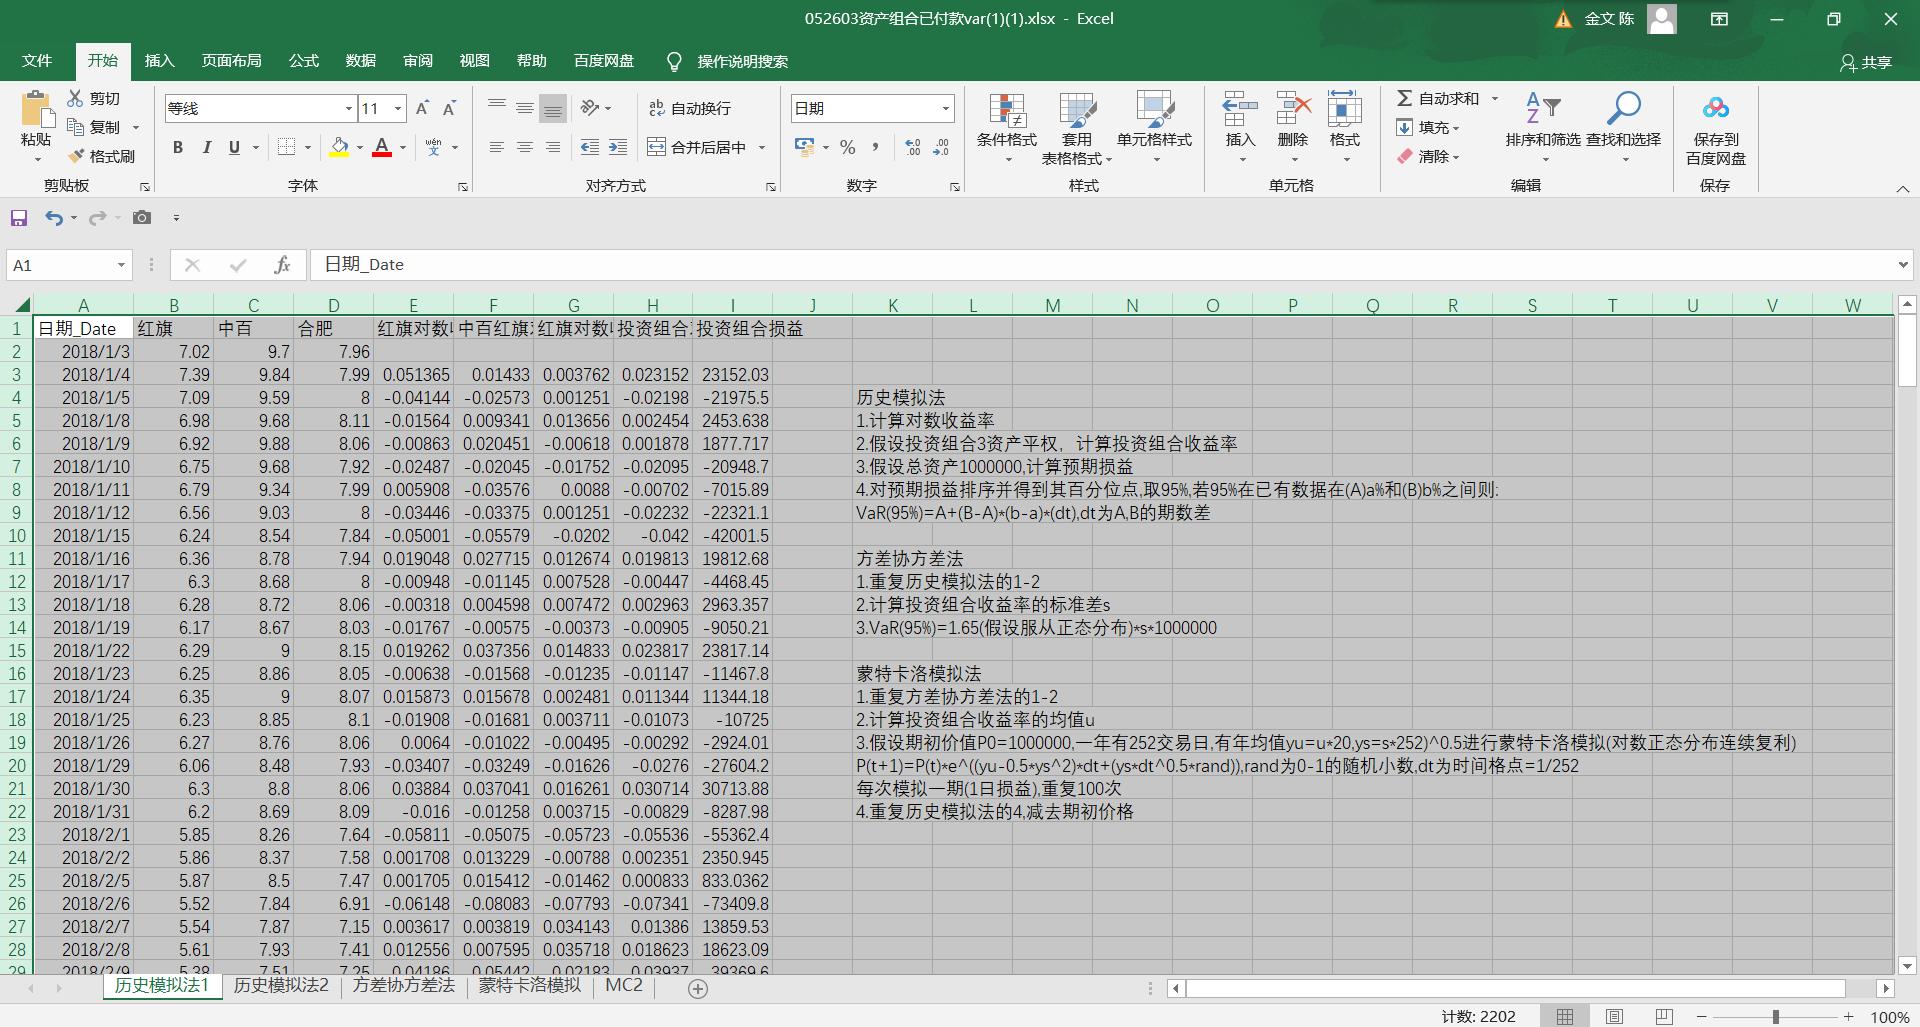The height and width of the screenshot is (1027, 1920).
Task: Open the font size dropdown
Action: (x=398, y=108)
